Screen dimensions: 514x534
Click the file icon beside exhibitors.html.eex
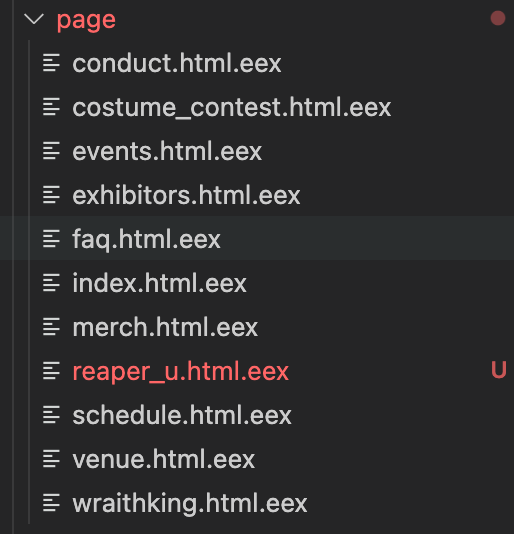click(x=51, y=195)
